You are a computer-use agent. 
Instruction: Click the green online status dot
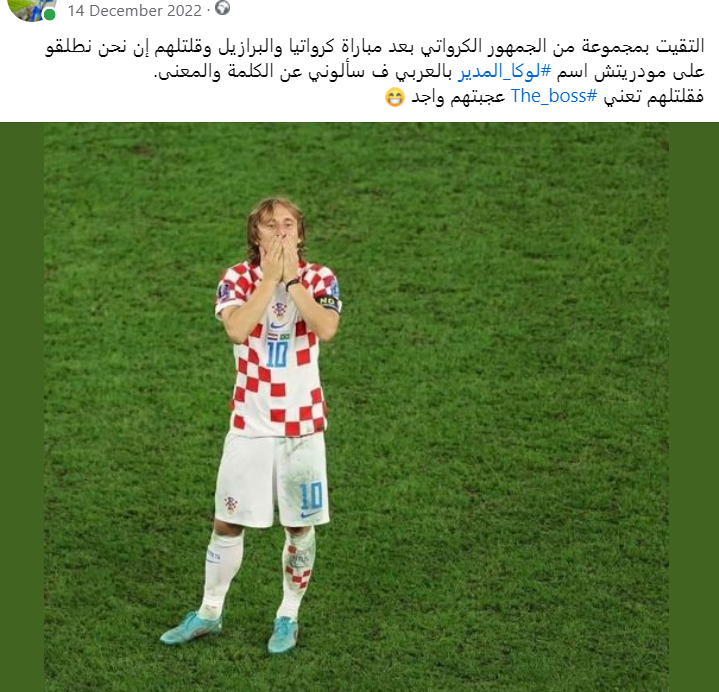pos(50,15)
